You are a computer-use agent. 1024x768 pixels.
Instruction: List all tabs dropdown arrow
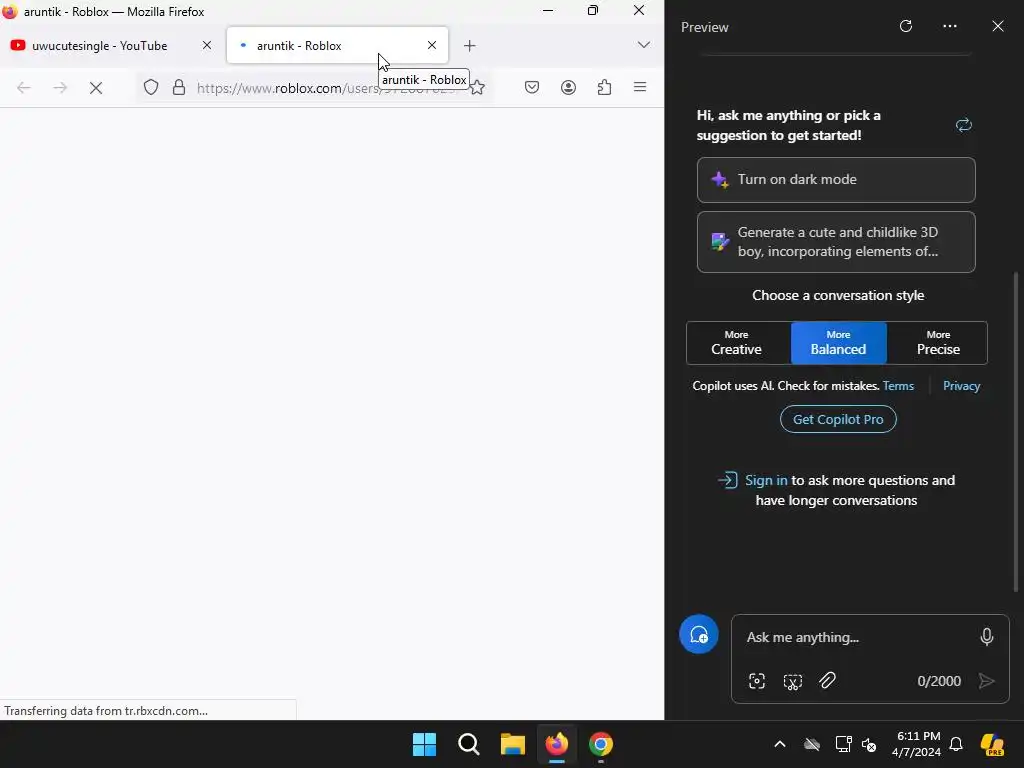(x=644, y=45)
